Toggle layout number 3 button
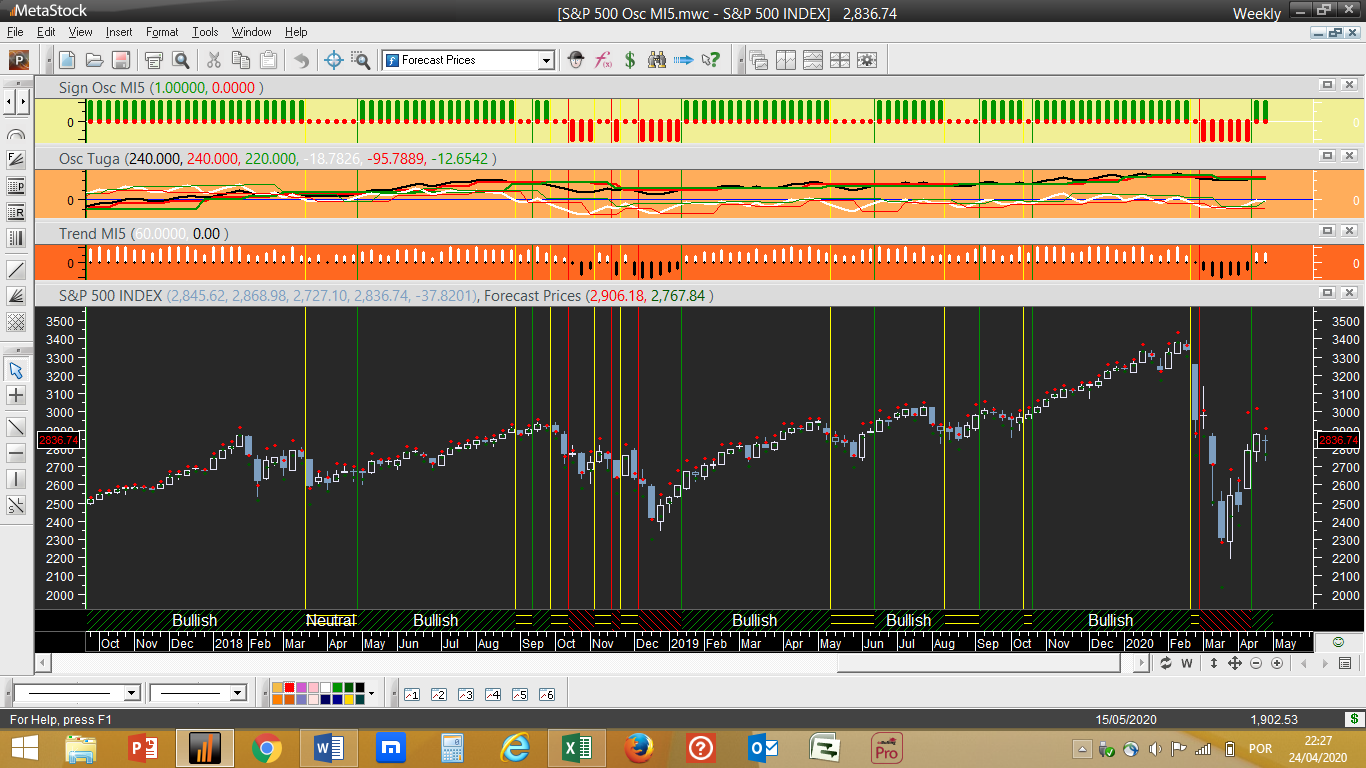The width and height of the screenshot is (1366, 768). coord(465,694)
